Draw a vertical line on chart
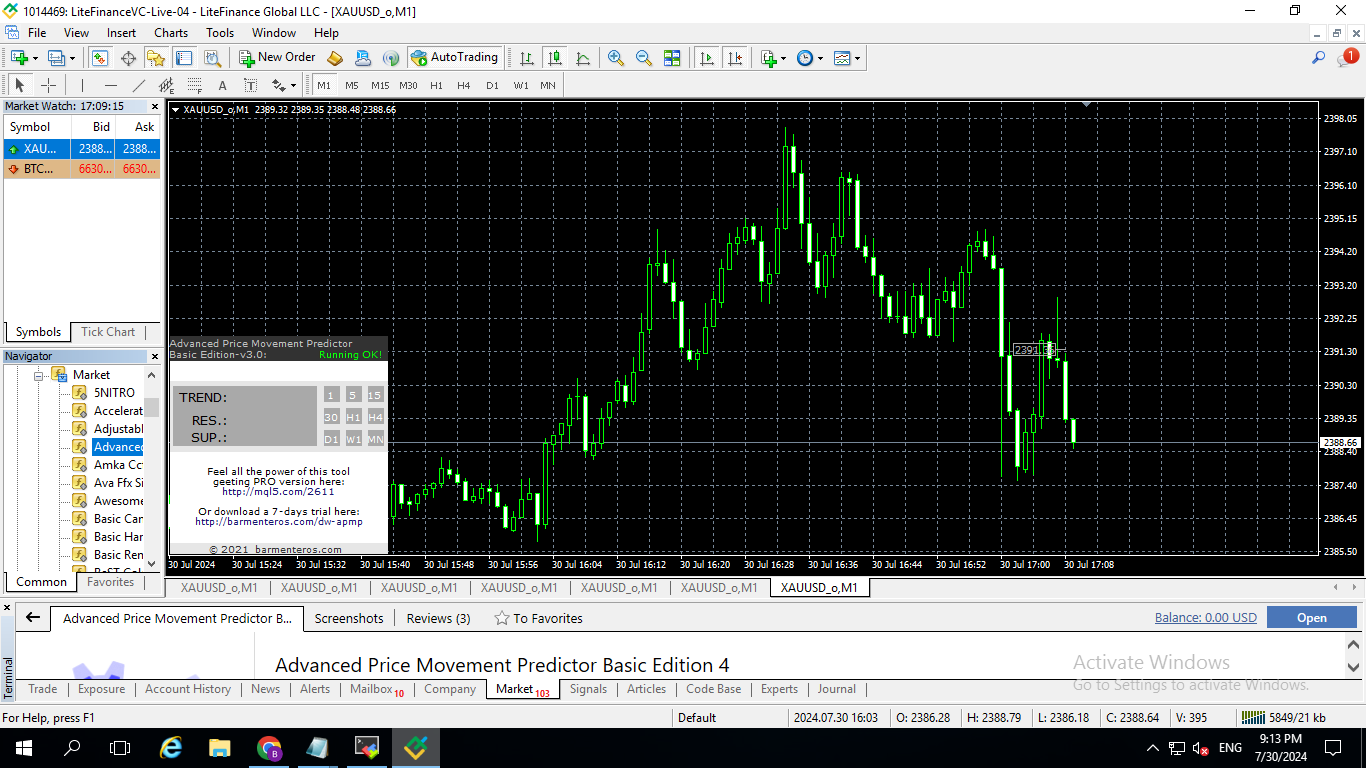 82,85
